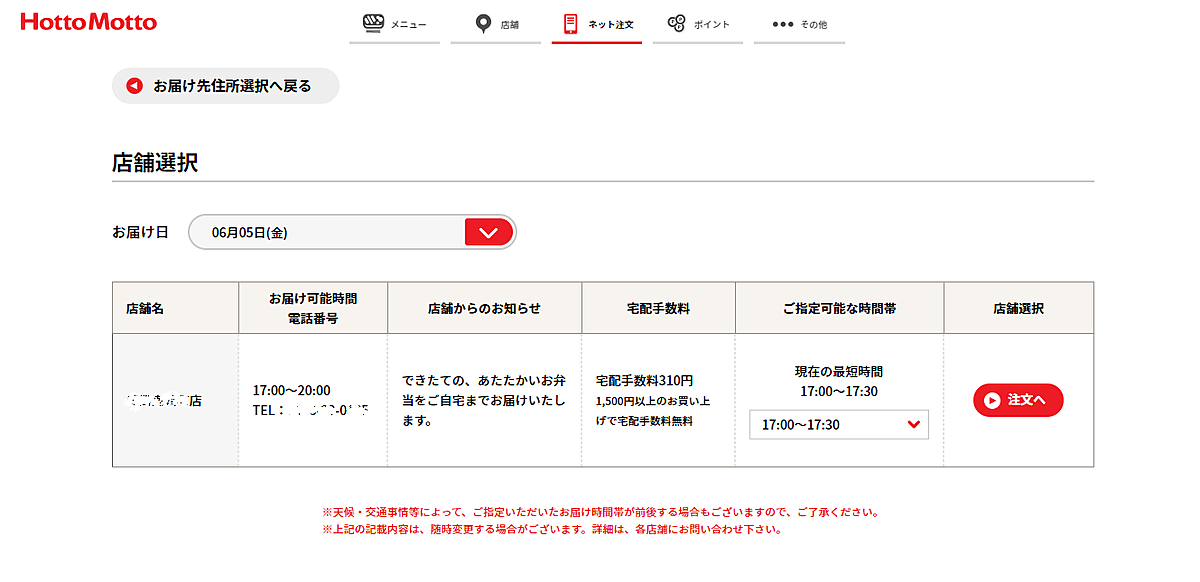This screenshot has width=1200, height=582.
Task: Click the map pin icon beside 店舗
Action: click(x=483, y=23)
